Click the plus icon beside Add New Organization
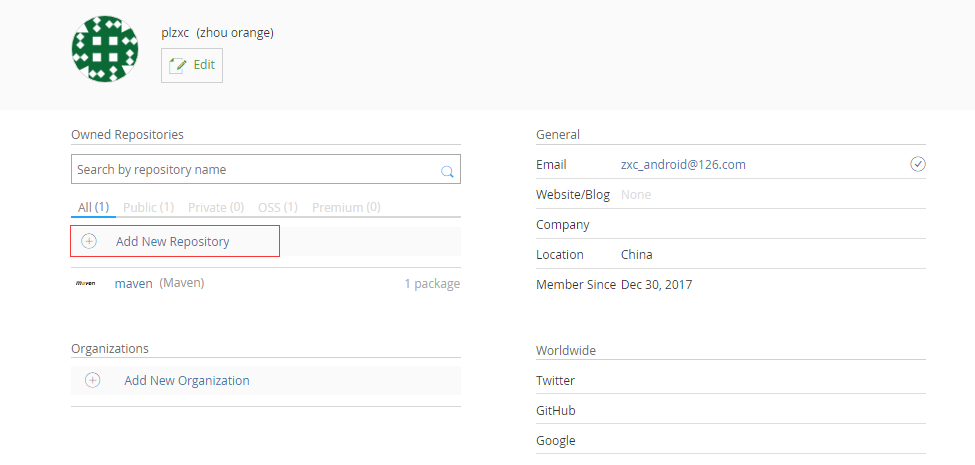The image size is (975, 465). (93, 380)
